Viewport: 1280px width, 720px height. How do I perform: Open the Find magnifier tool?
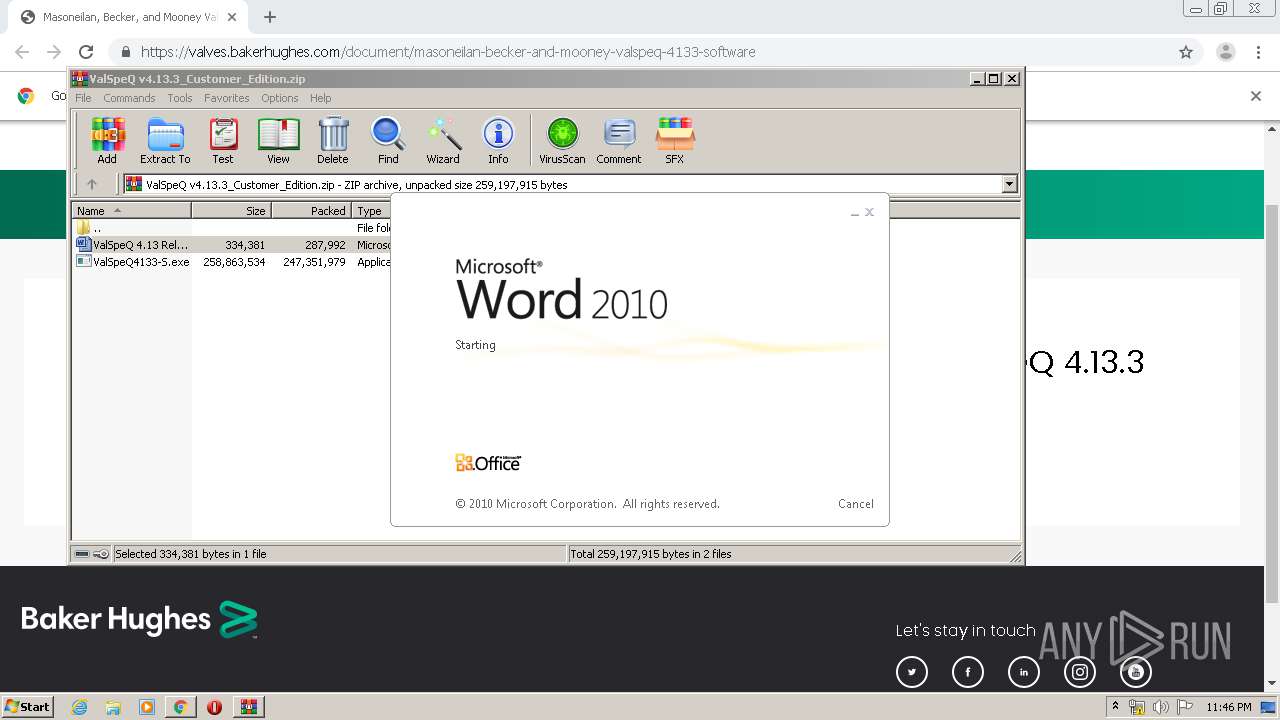tap(388, 140)
